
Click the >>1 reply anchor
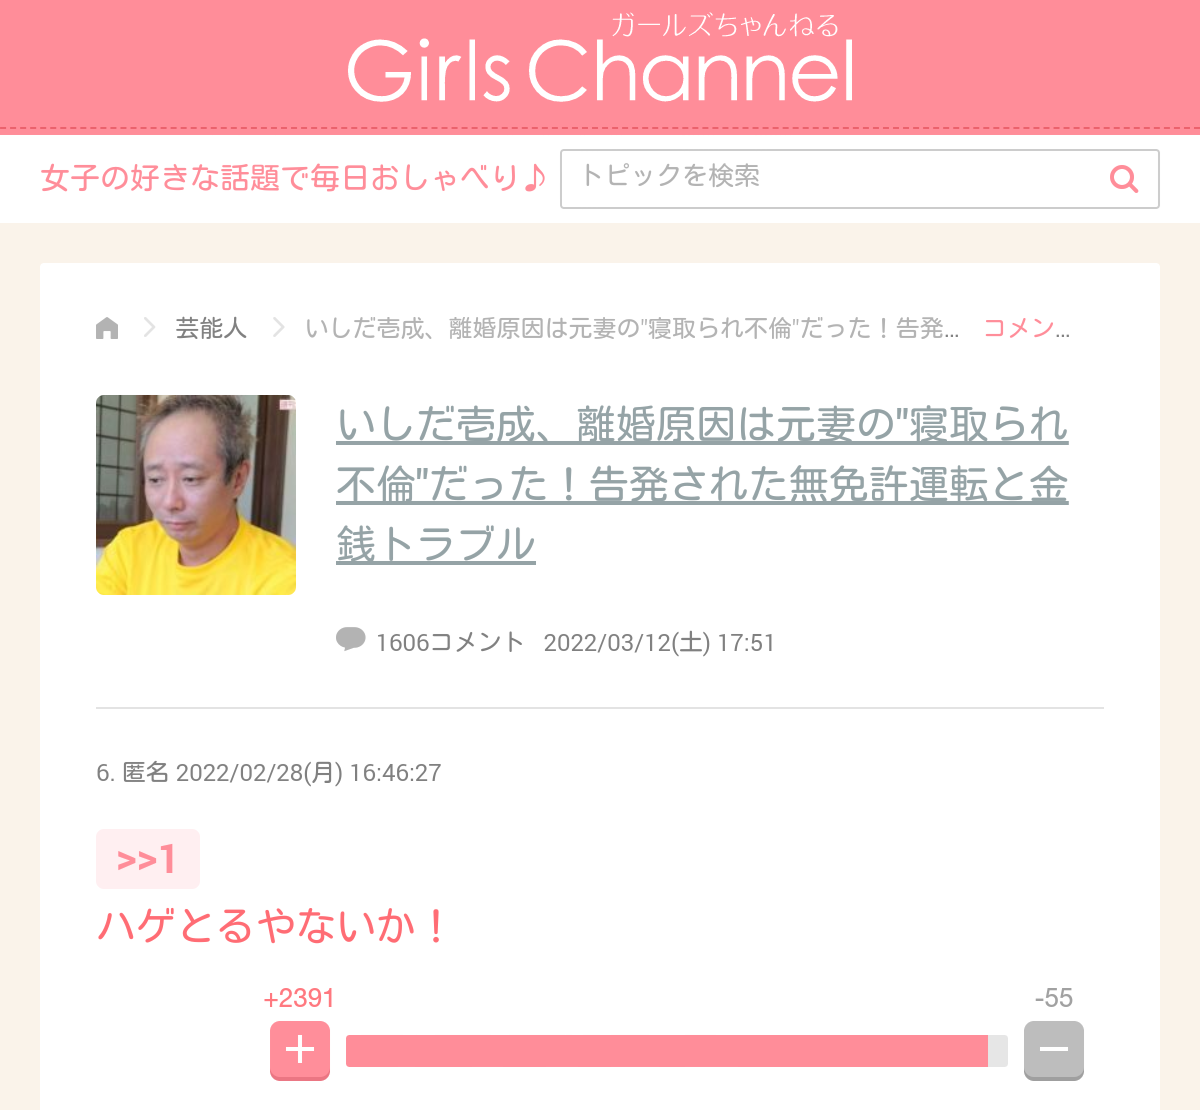[x=148, y=859]
